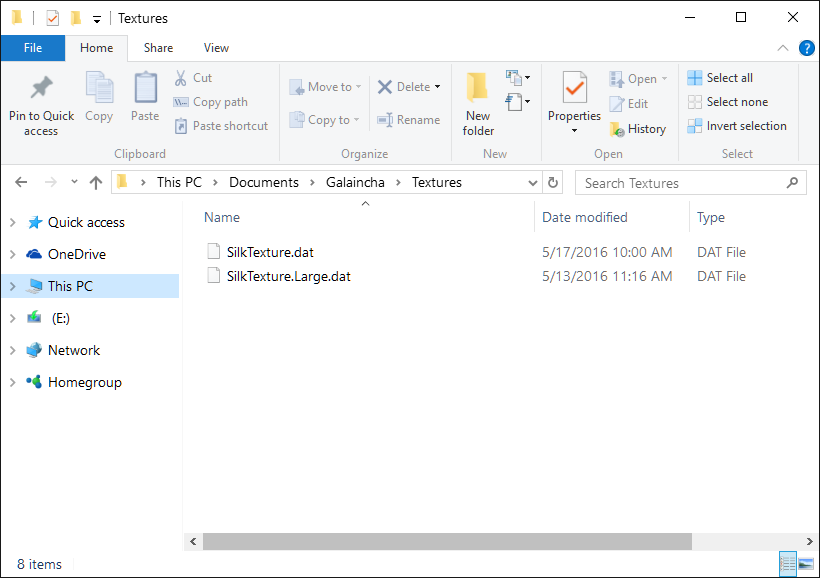Collapse the ribbon with the chevron
The image size is (820, 578).
click(783, 48)
